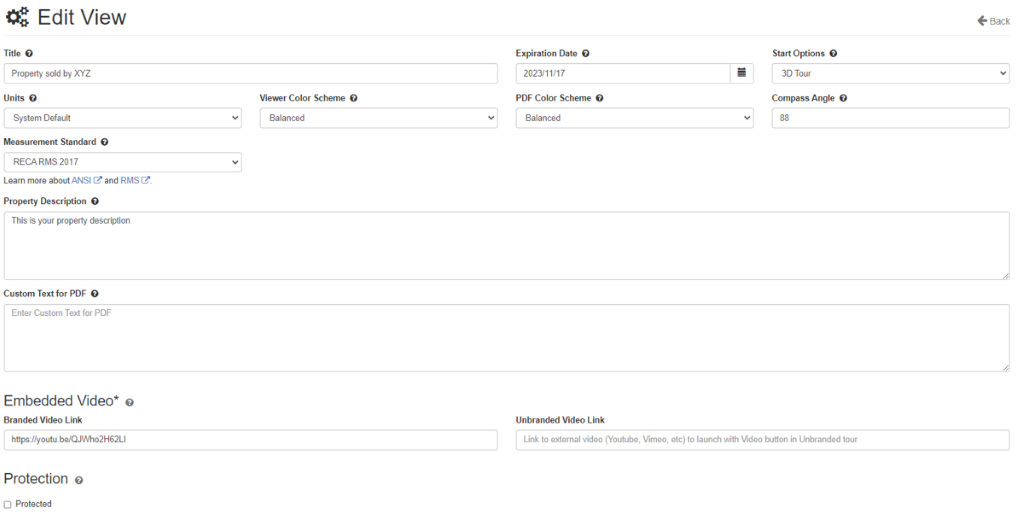Click help icon beside Start Options label
This screenshot has height=515, width=1024.
[833, 53]
